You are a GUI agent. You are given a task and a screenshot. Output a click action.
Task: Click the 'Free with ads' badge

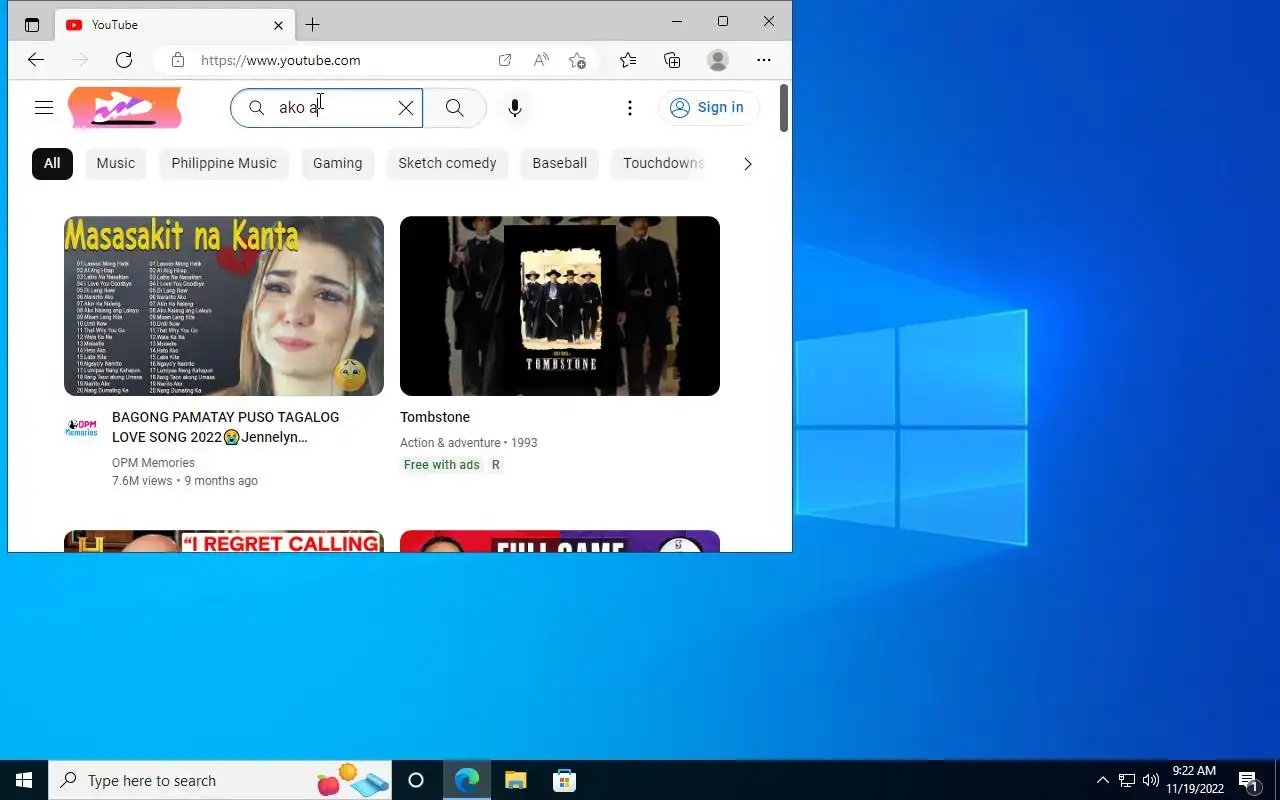tap(442, 465)
